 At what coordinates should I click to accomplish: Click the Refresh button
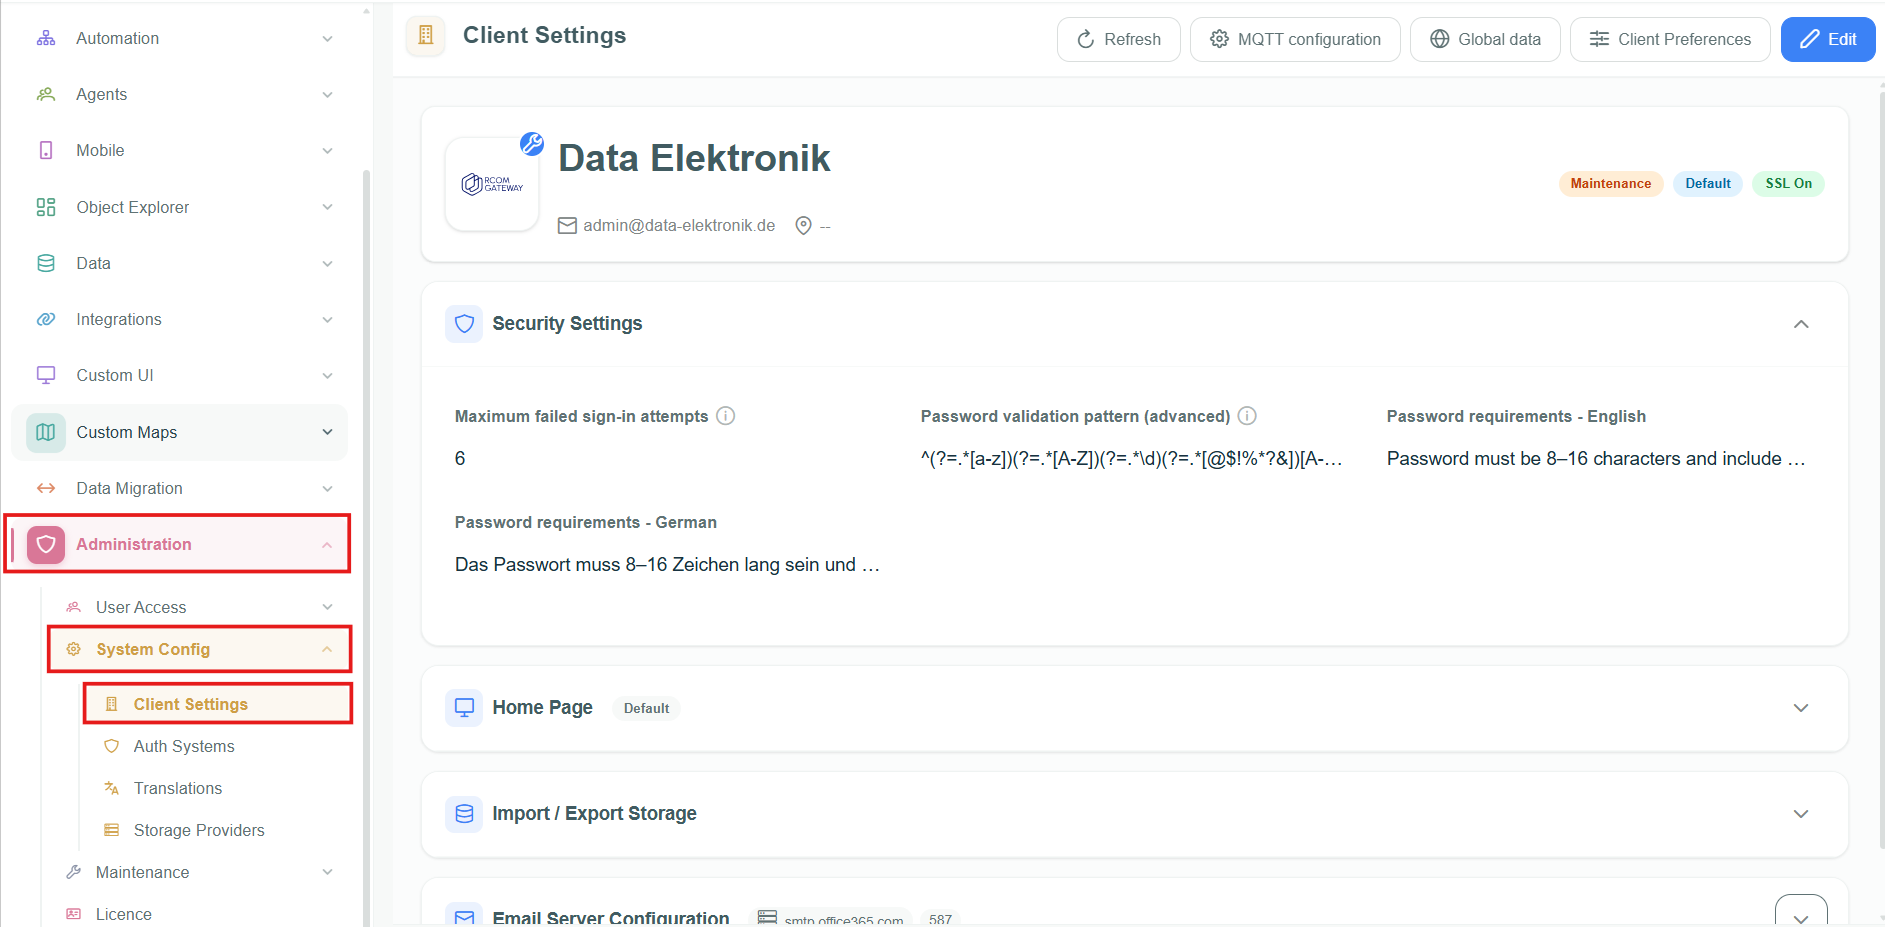pyautogui.click(x=1118, y=39)
